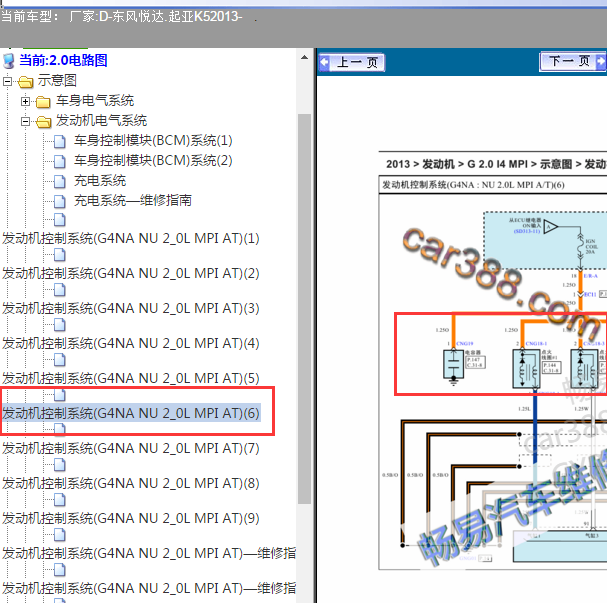Open 发动机控制系统(G4NA NU 2_0L MPI AT)(2)

pyautogui.click(x=131, y=273)
